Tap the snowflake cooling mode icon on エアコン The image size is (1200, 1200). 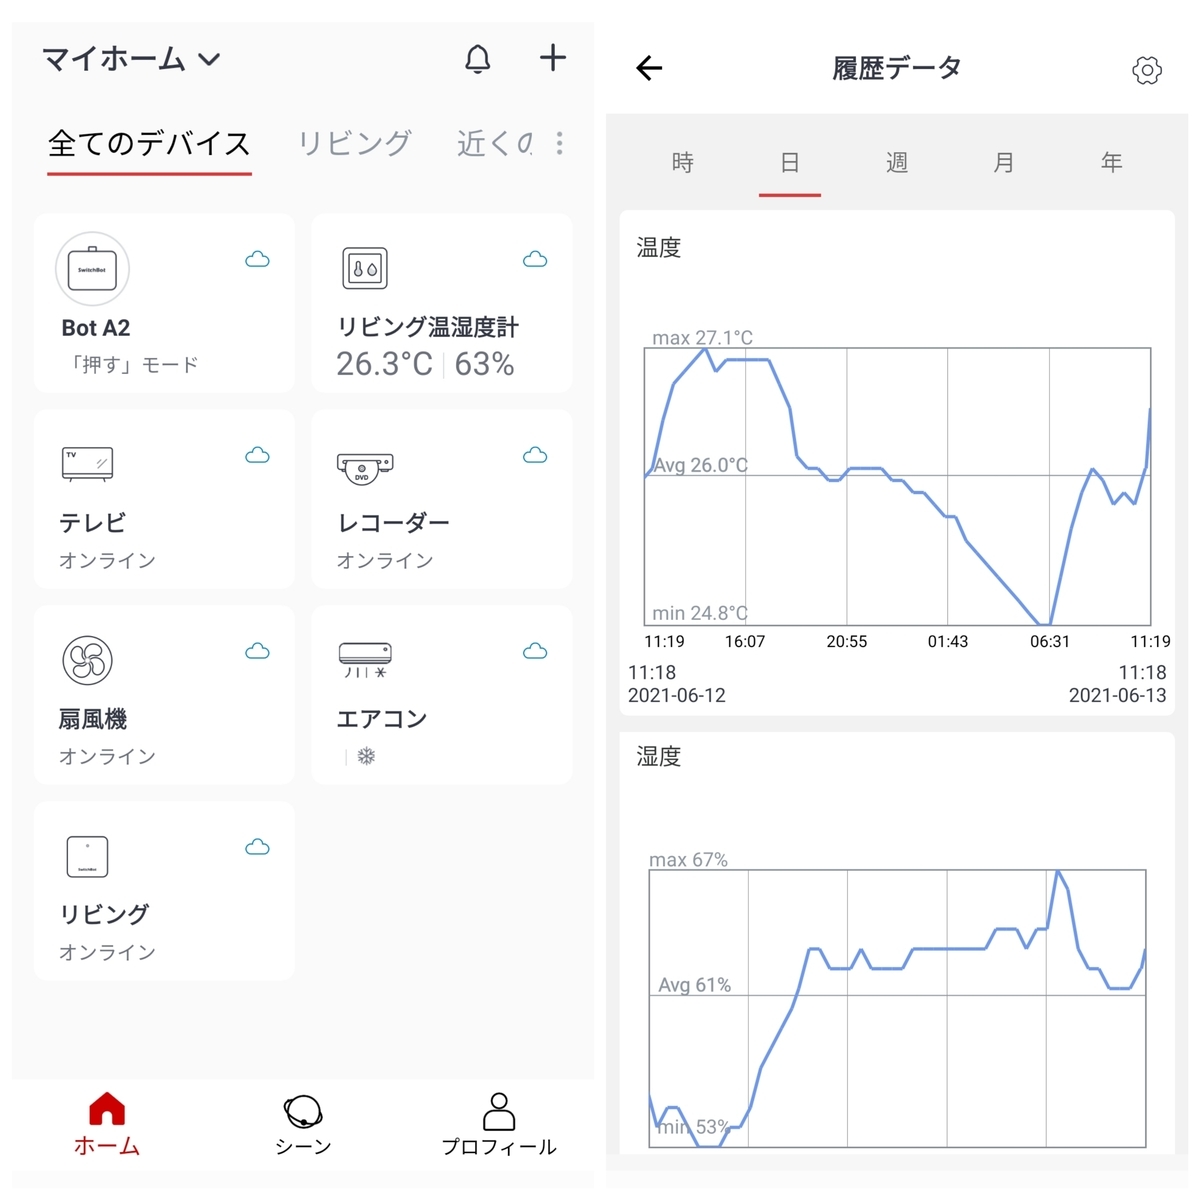[366, 757]
